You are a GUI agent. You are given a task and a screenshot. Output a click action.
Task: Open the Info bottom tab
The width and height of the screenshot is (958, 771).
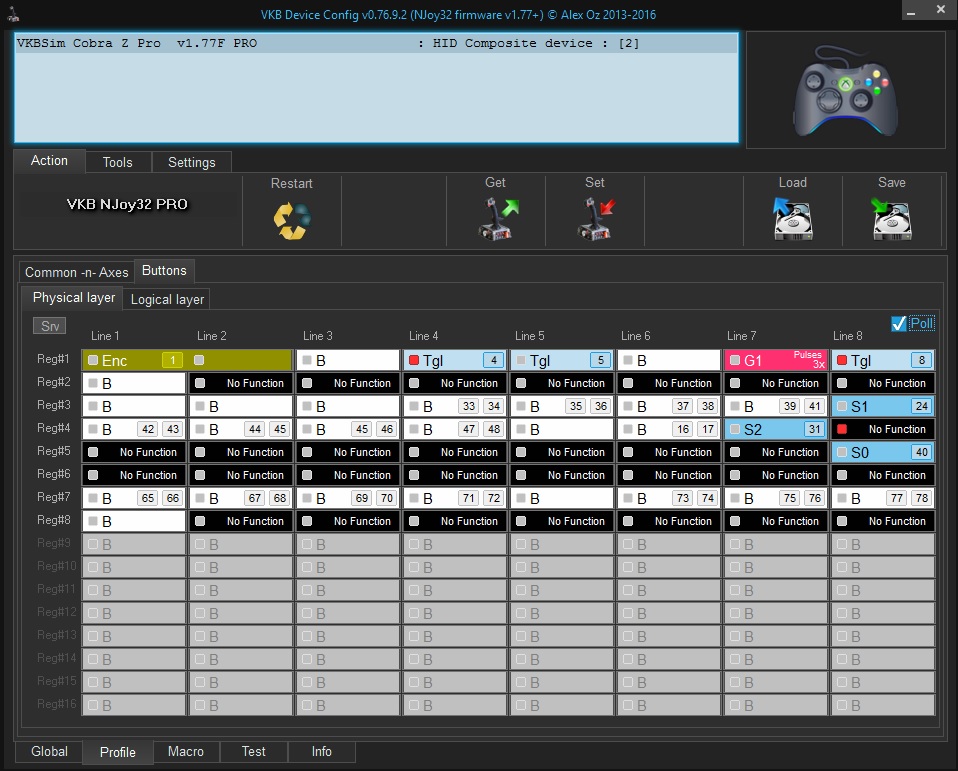321,751
